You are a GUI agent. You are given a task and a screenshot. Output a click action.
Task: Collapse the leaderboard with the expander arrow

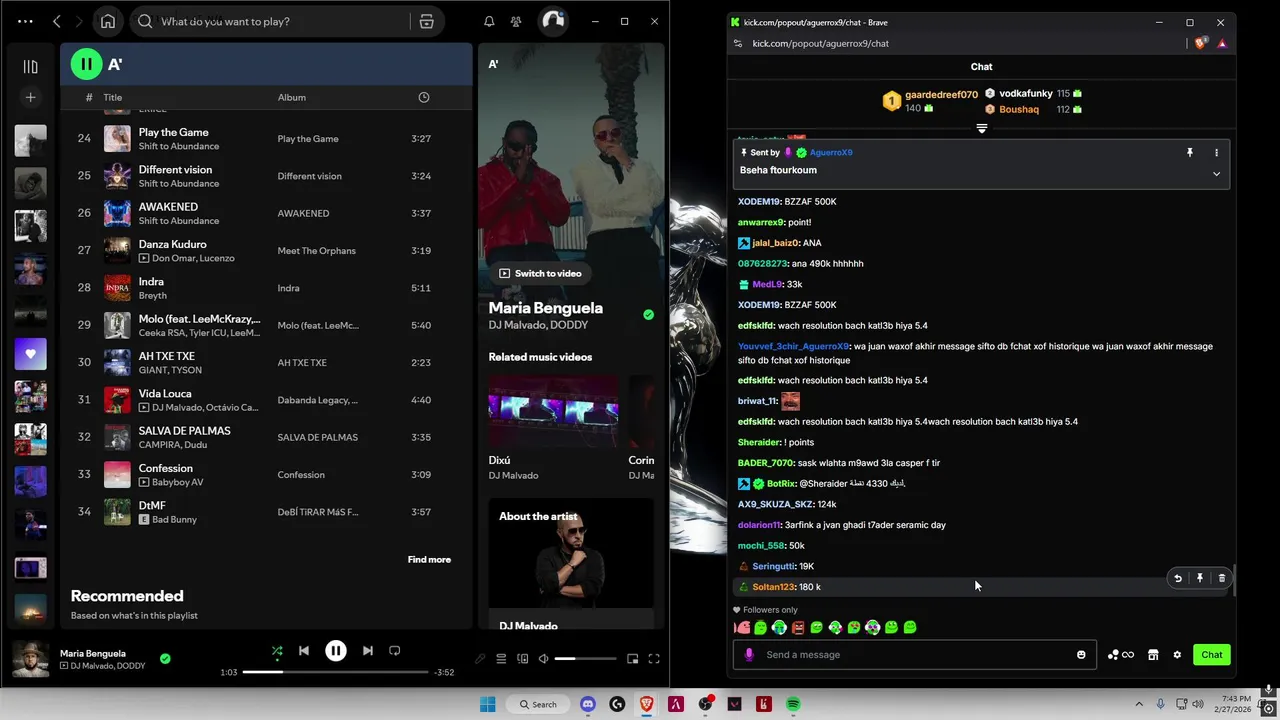pos(981,129)
